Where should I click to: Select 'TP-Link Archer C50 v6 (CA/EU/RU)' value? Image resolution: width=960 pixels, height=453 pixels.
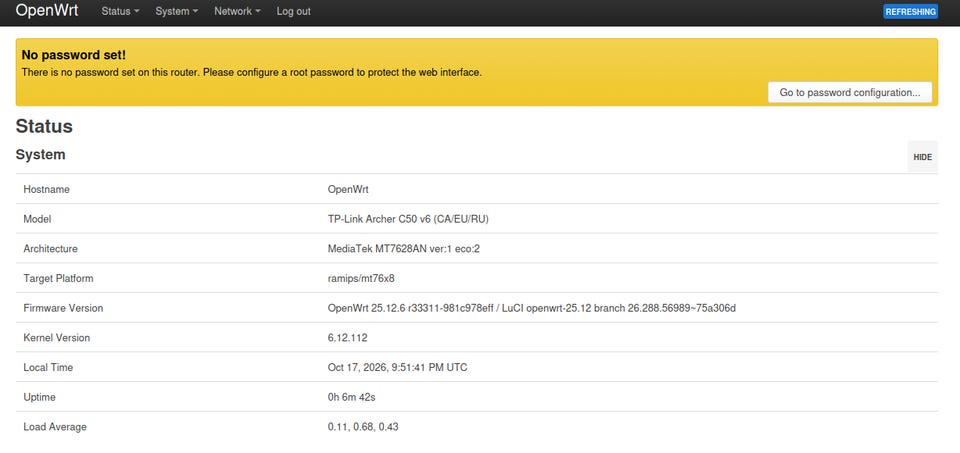408,219
